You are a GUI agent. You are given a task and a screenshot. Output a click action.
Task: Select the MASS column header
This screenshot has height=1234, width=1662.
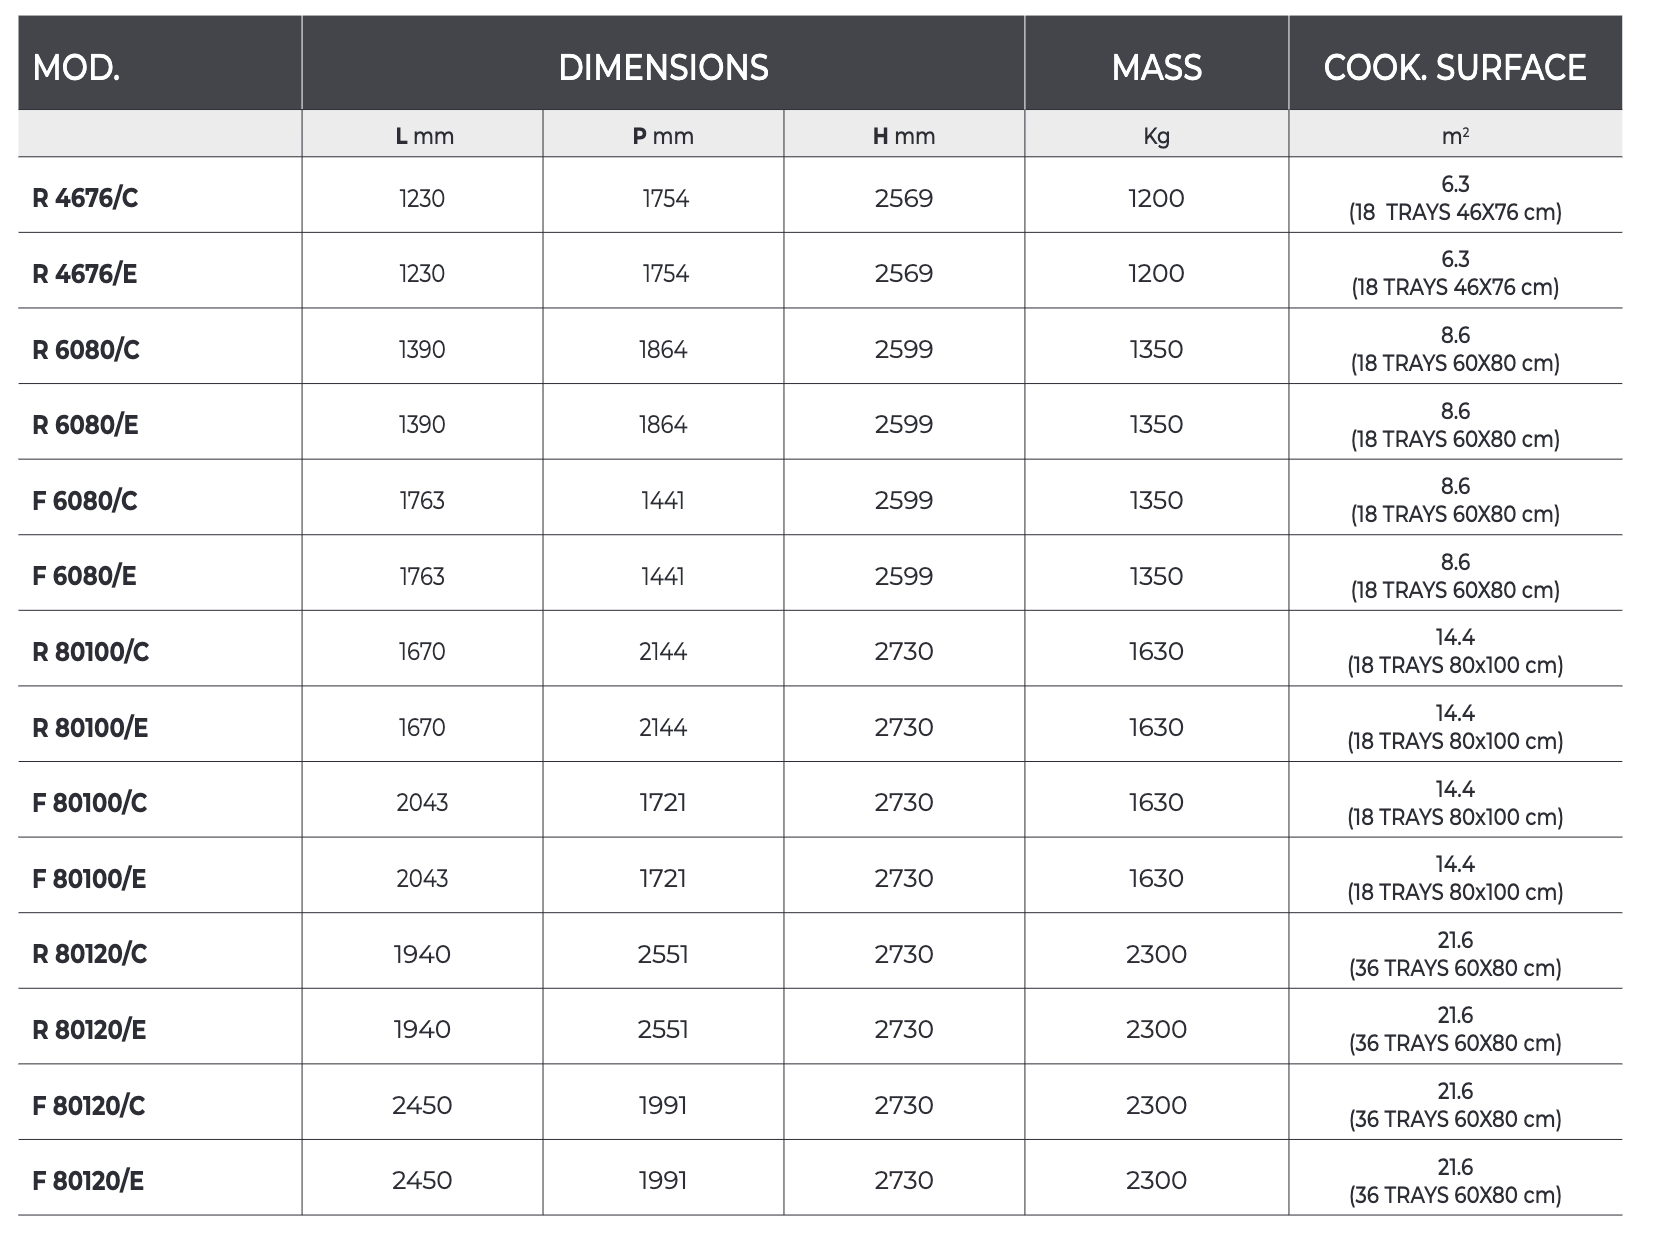(1156, 67)
